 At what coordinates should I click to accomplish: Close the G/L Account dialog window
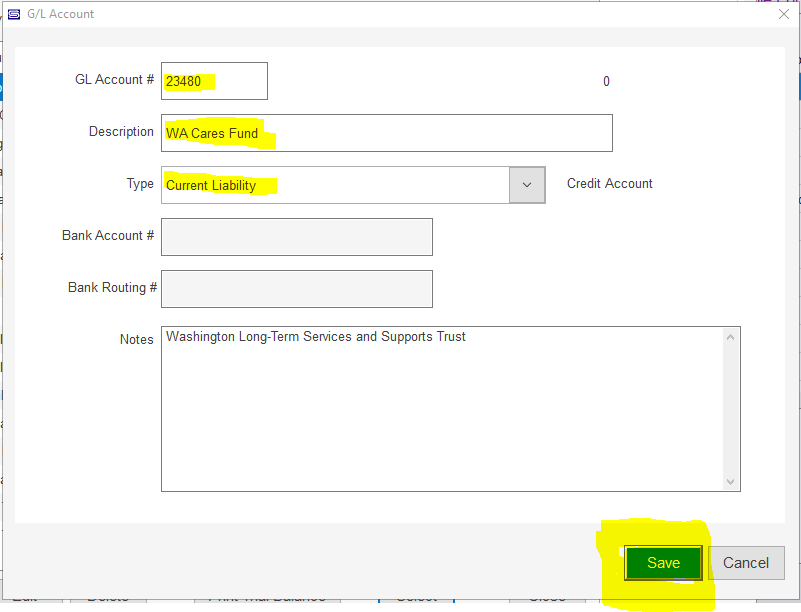pos(783,14)
